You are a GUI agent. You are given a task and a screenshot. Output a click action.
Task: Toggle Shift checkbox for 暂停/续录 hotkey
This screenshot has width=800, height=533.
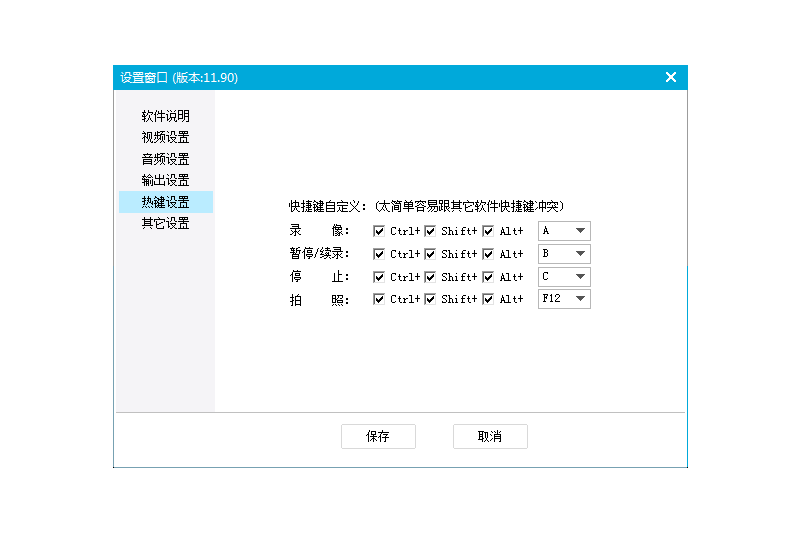coord(430,254)
